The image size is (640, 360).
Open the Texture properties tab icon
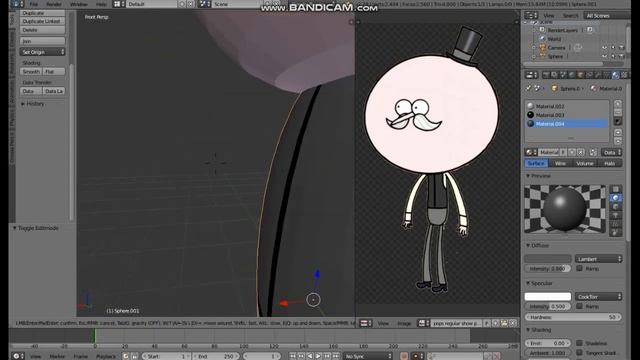[624, 75]
